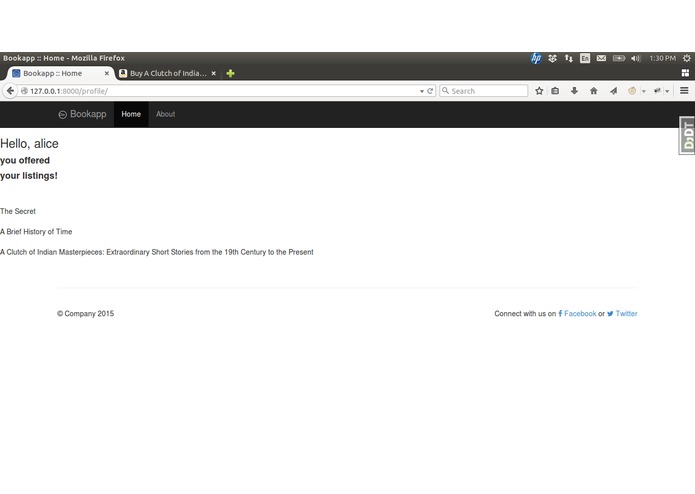This screenshot has width=695, height=494.
Task: Open a new tab with the plus icon
Action: tap(230, 74)
